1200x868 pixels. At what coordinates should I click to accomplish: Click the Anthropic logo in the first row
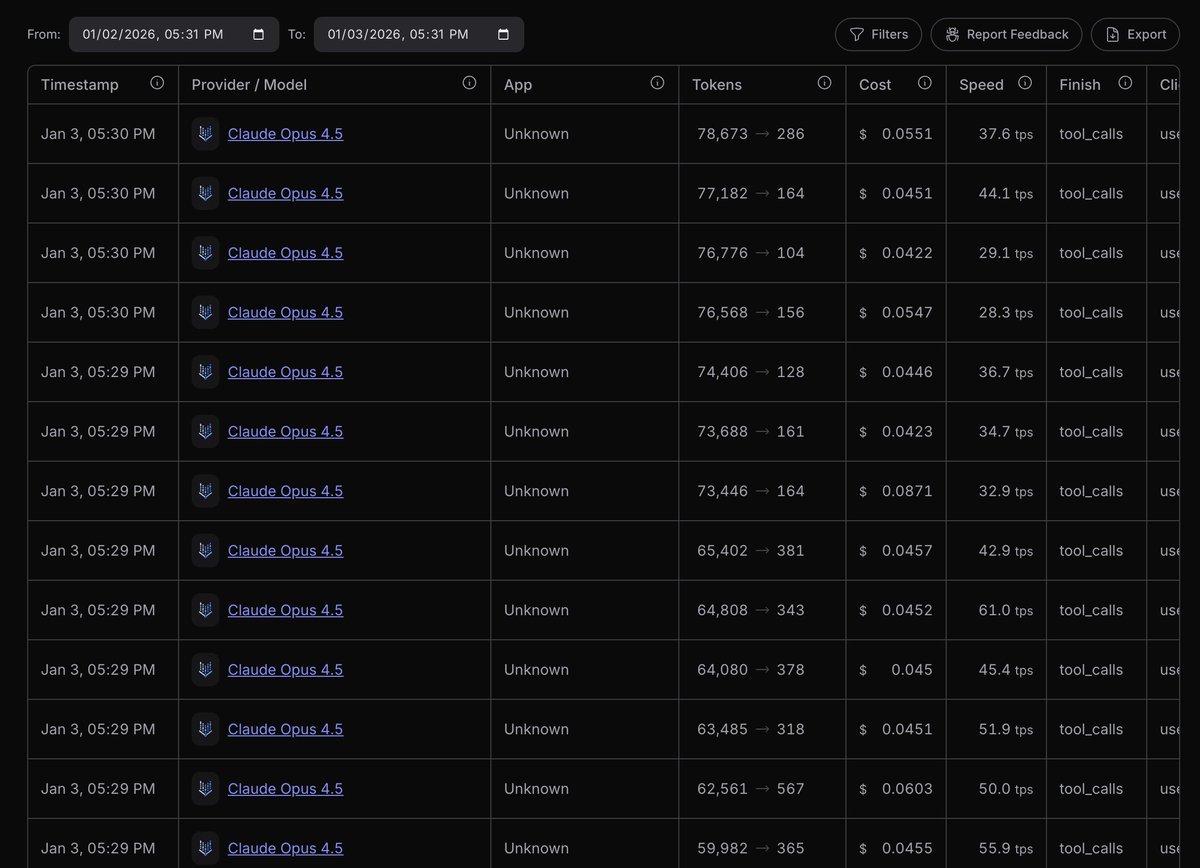point(205,133)
